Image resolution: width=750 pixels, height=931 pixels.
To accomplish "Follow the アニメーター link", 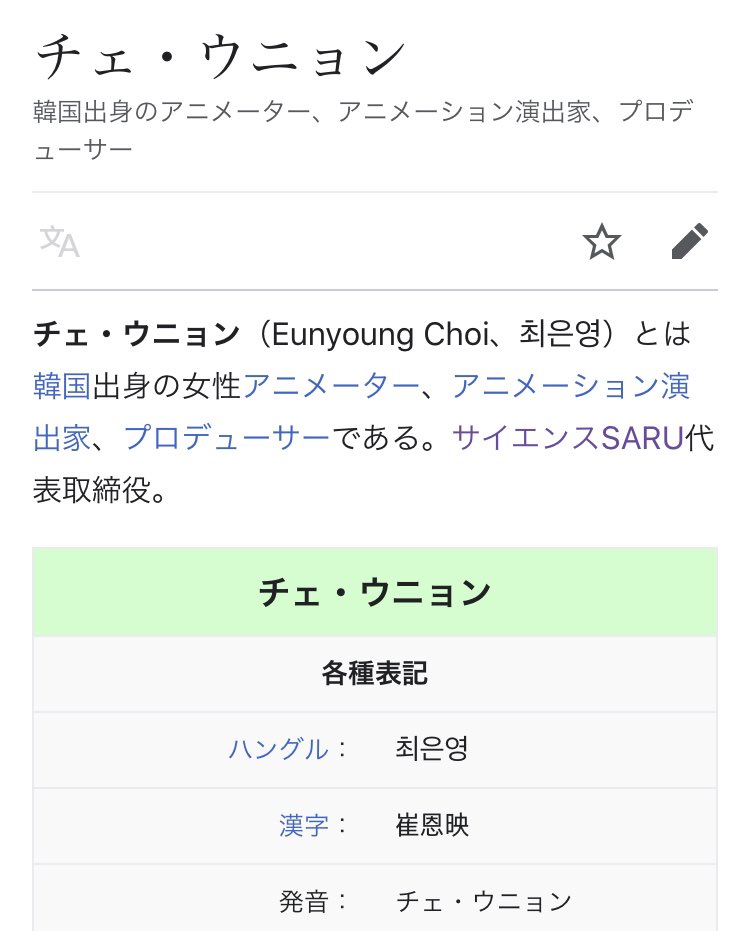I will pos(330,385).
